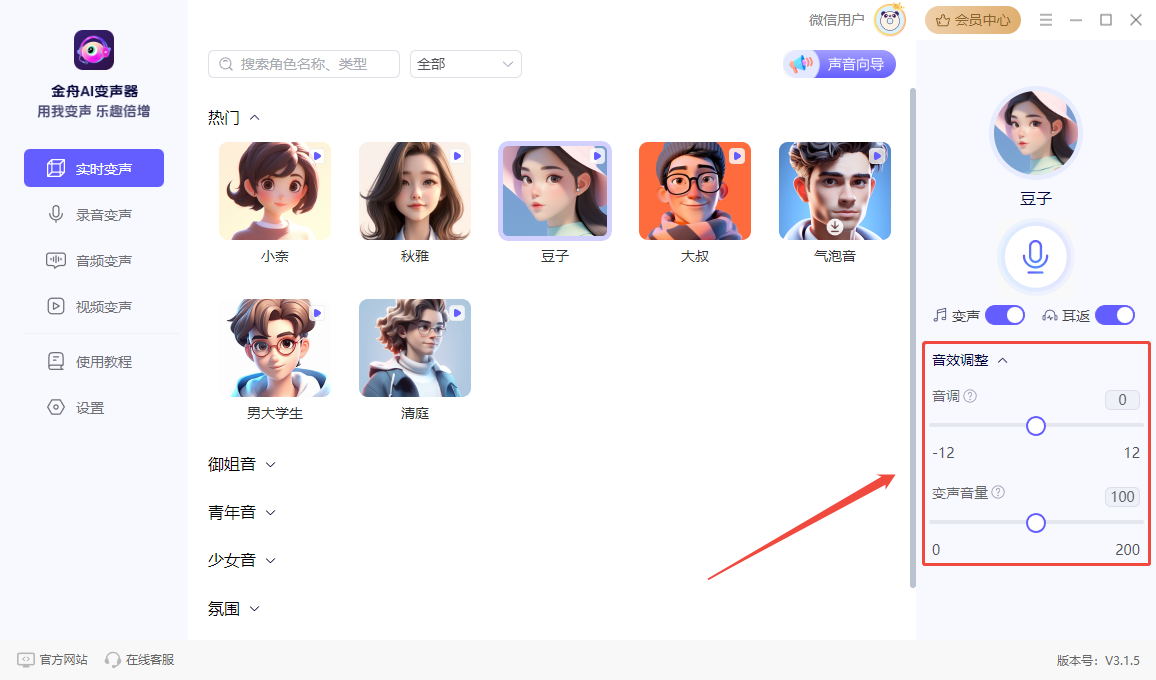Screen dimensions: 1156x680
Task: Maximize the application window
Action: (x=1106, y=20)
